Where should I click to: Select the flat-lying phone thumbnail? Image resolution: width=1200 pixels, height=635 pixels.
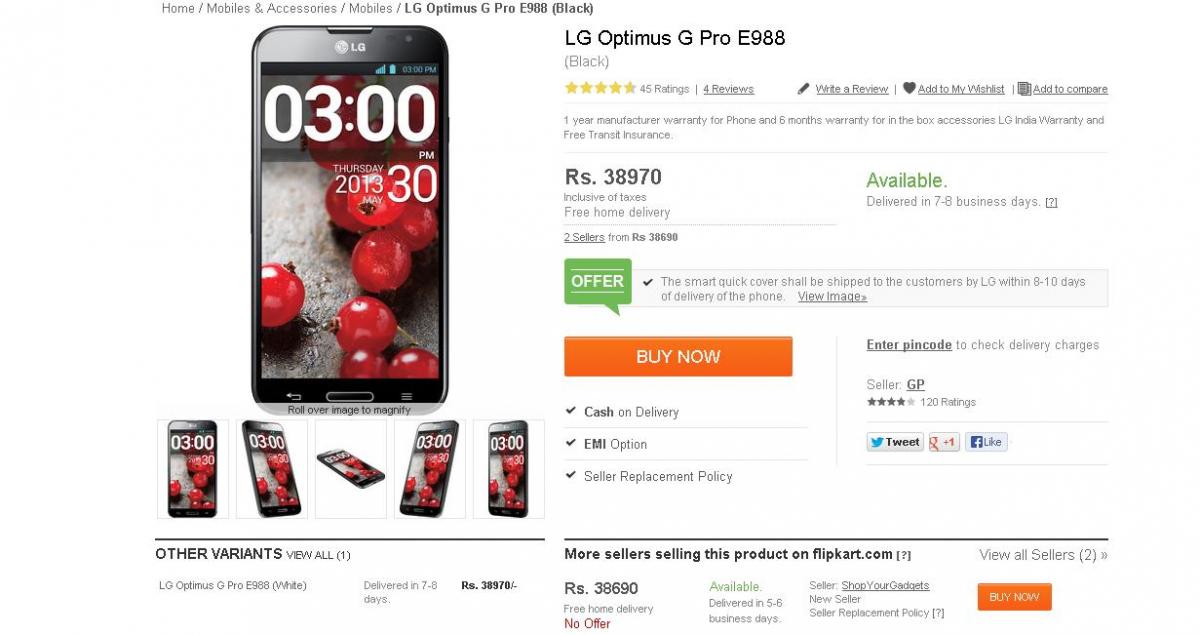(351, 469)
